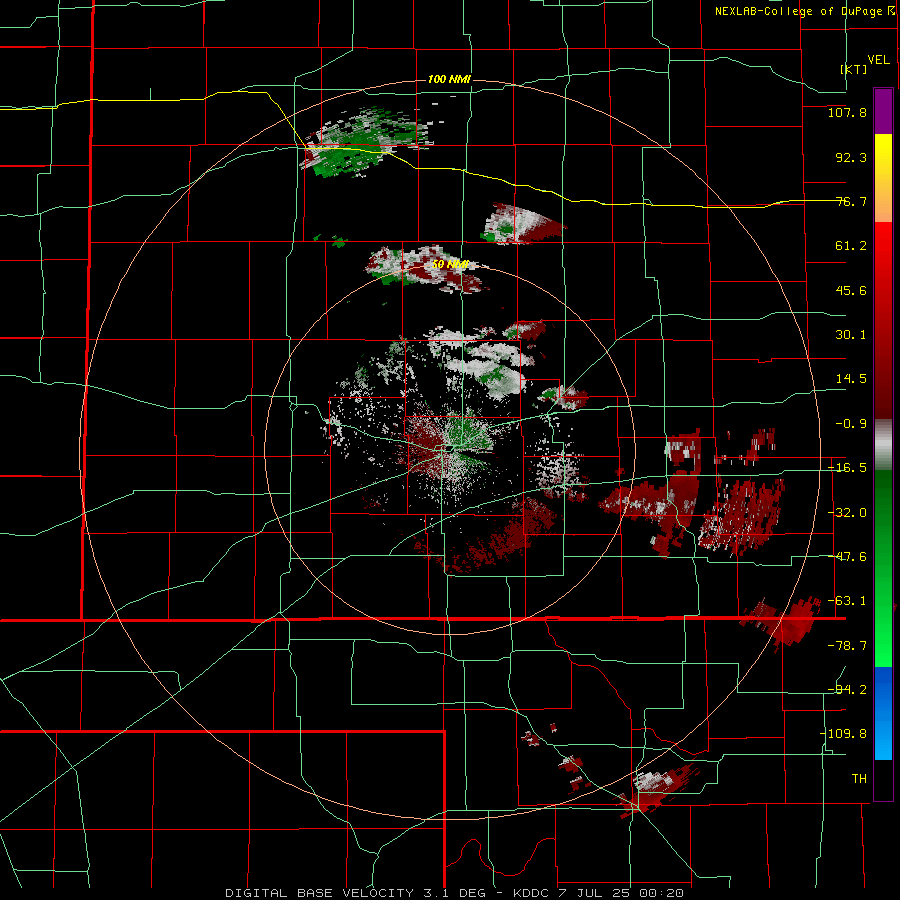
Task: Pick the gray-white segment of velocity scale
Action: point(883,445)
